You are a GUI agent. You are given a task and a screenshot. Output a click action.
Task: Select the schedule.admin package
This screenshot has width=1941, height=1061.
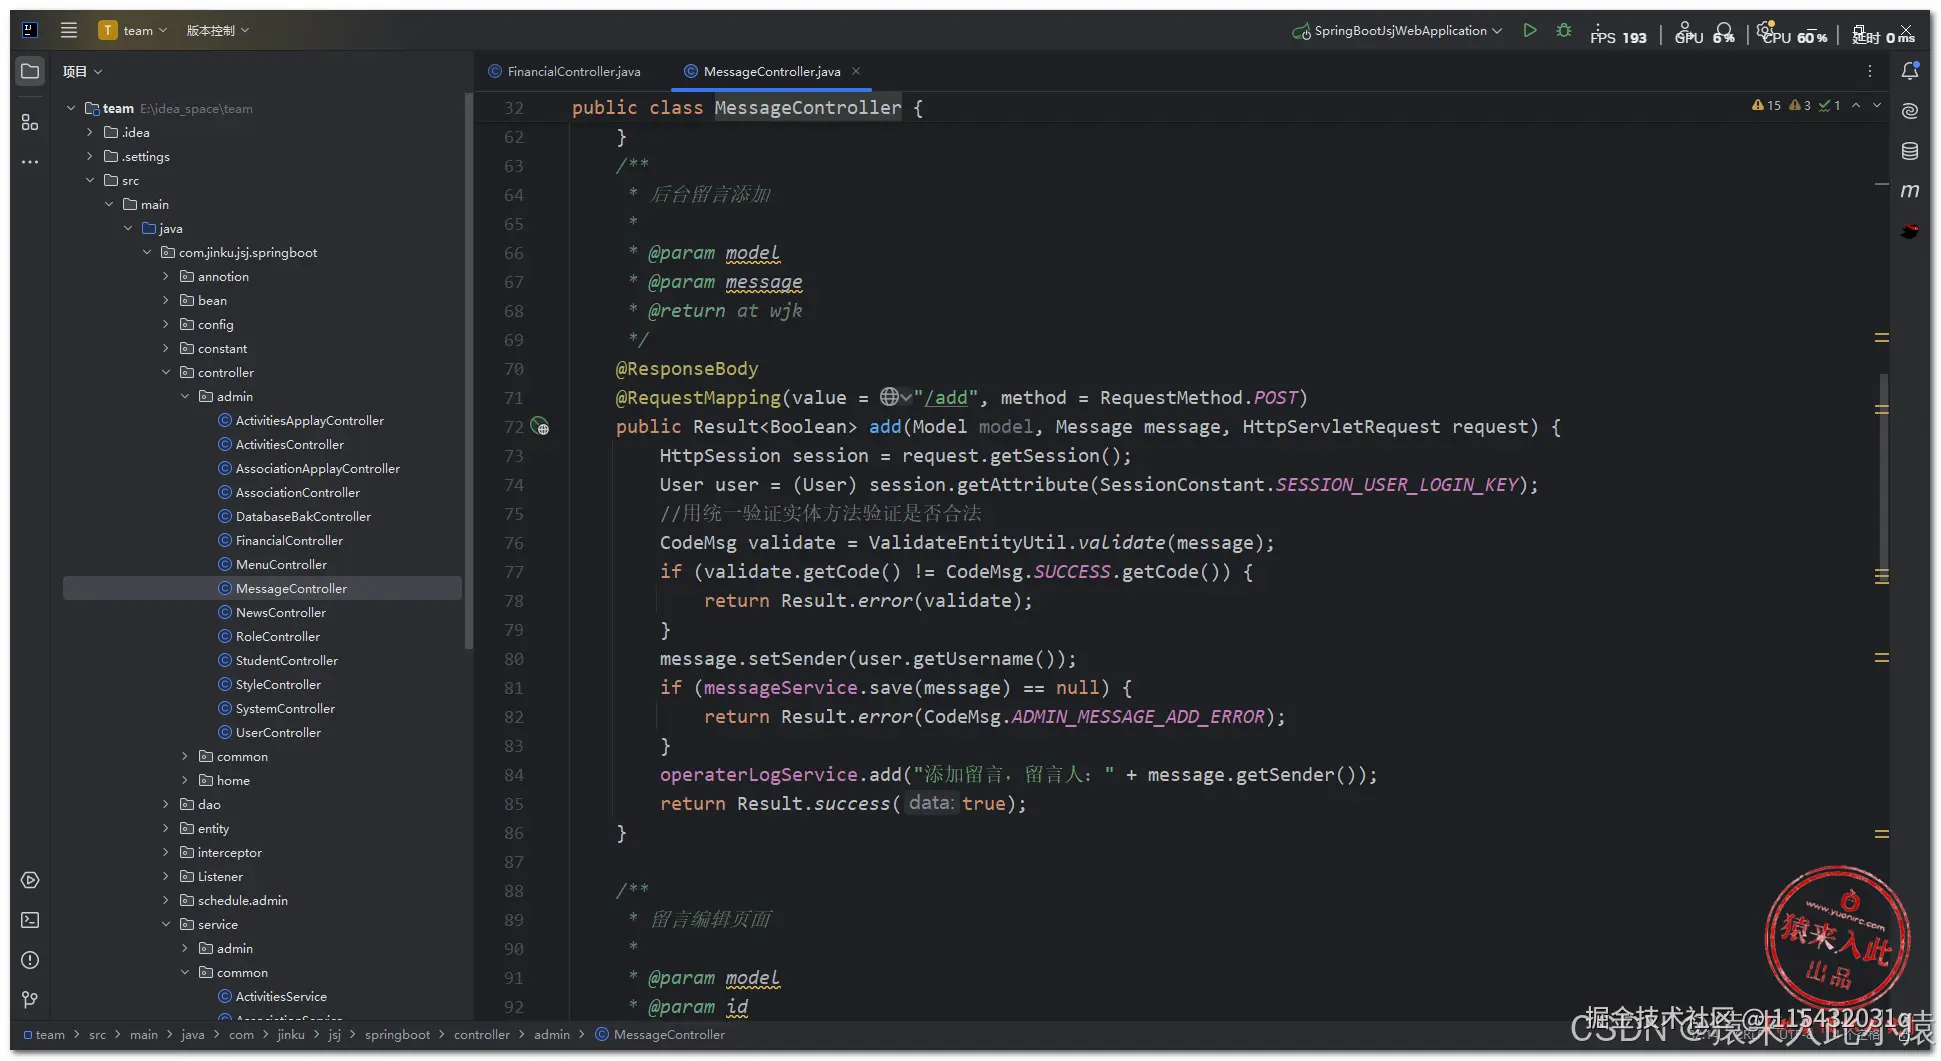[243, 900]
